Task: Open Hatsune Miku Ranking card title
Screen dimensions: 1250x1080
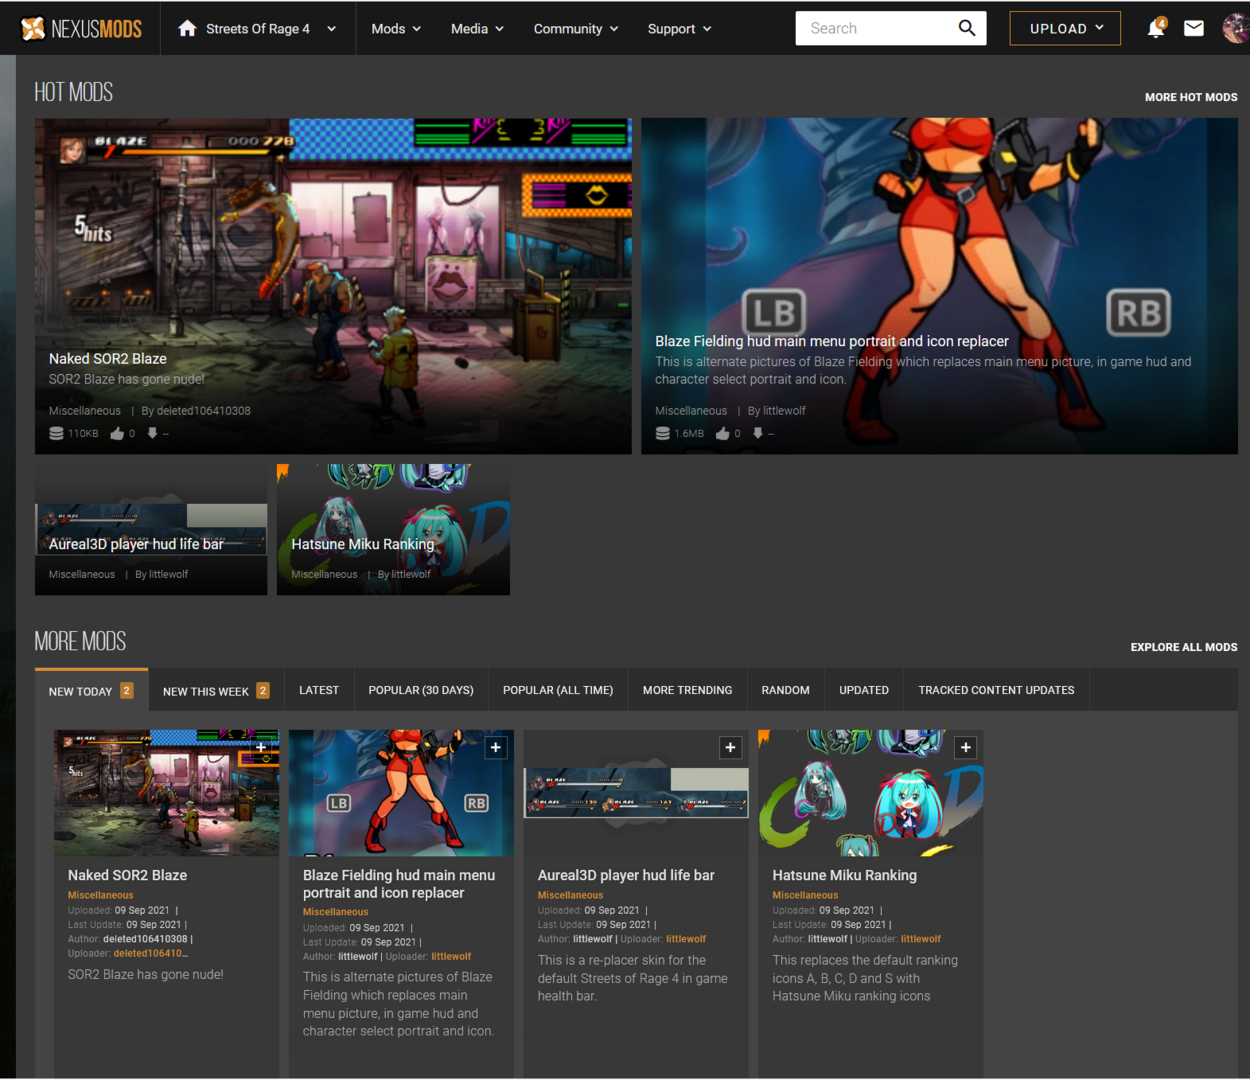Action: pos(844,875)
